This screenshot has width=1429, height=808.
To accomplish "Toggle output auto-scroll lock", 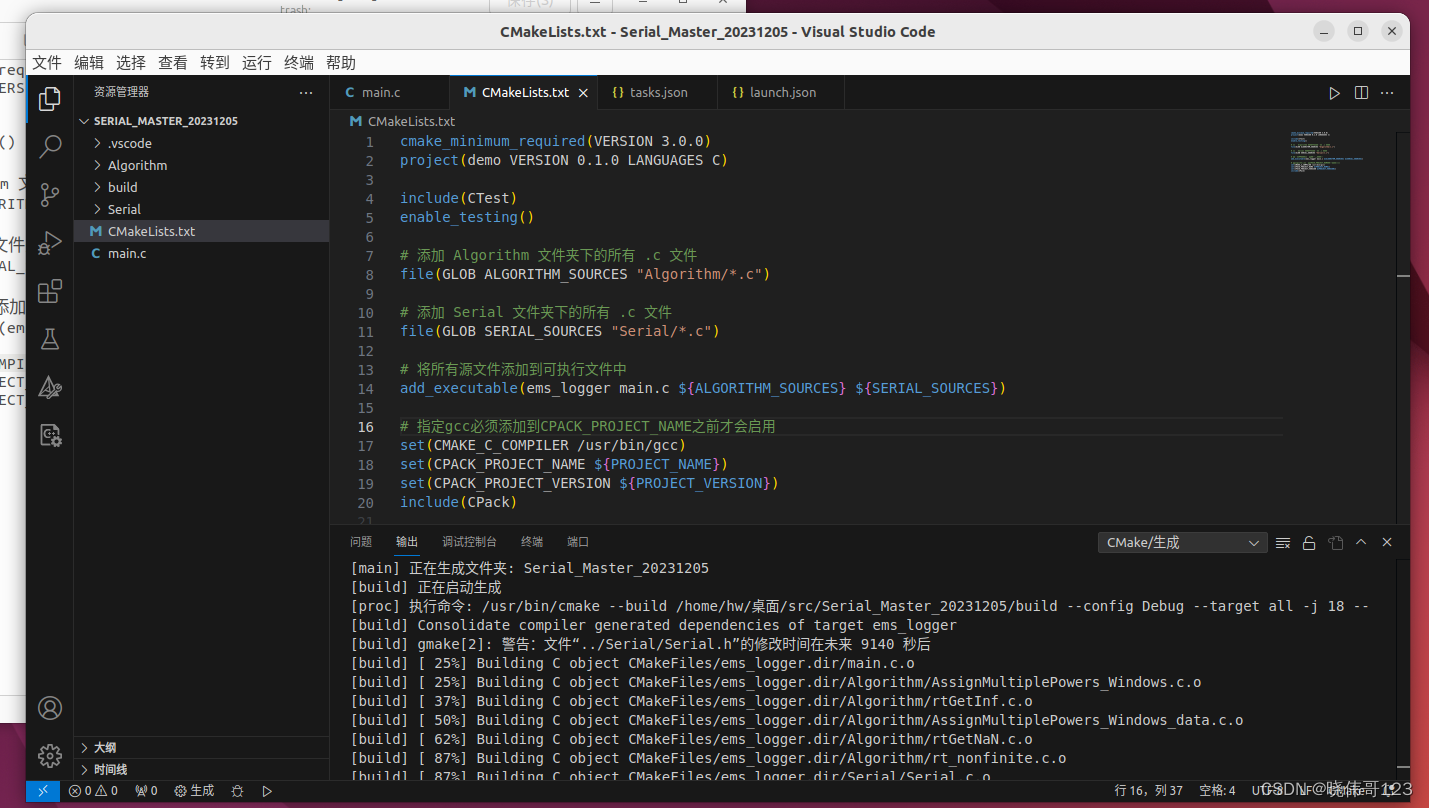I will coord(1309,543).
